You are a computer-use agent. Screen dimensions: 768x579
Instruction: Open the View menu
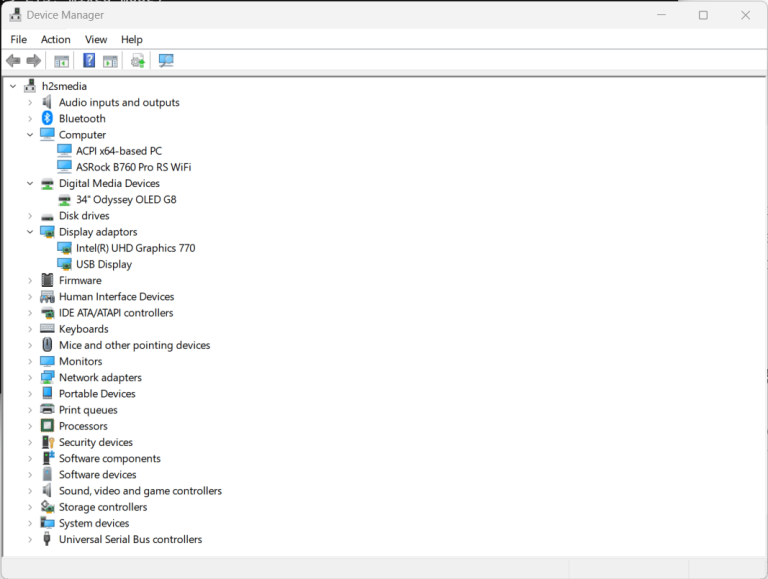[96, 39]
